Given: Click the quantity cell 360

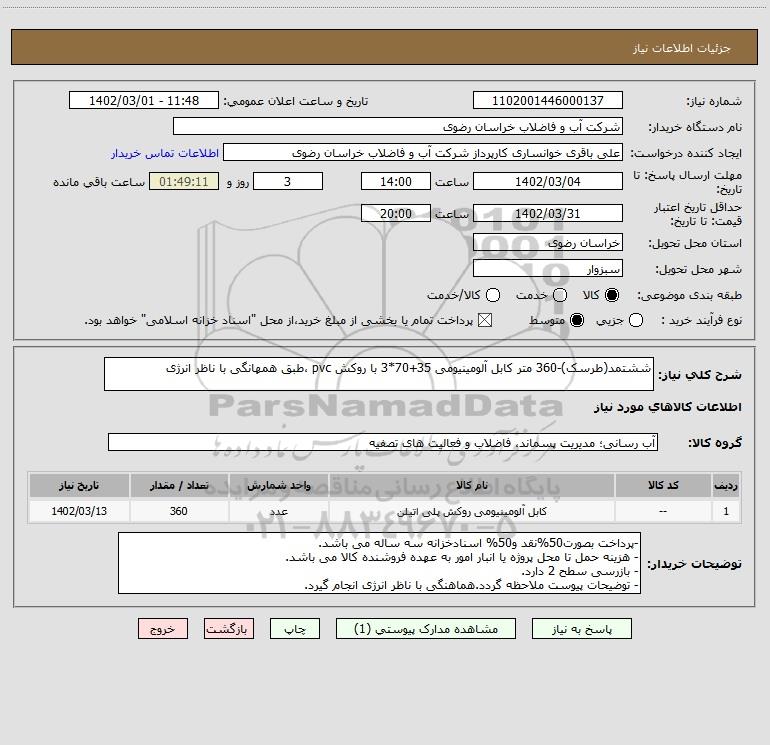Looking at the screenshot, I should pyautogui.click(x=179, y=511).
